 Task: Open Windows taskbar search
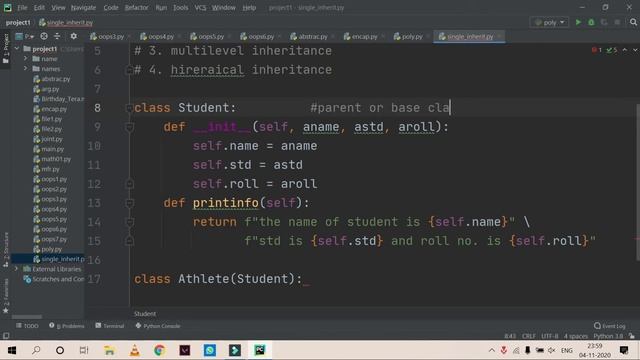pyautogui.click(x=36, y=350)
